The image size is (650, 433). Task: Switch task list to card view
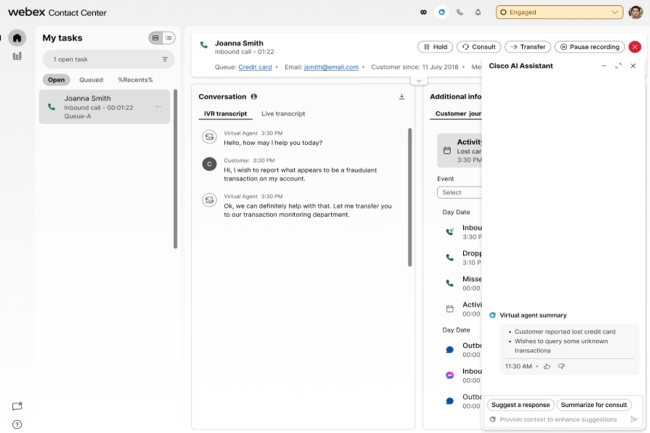pos(155,38)
